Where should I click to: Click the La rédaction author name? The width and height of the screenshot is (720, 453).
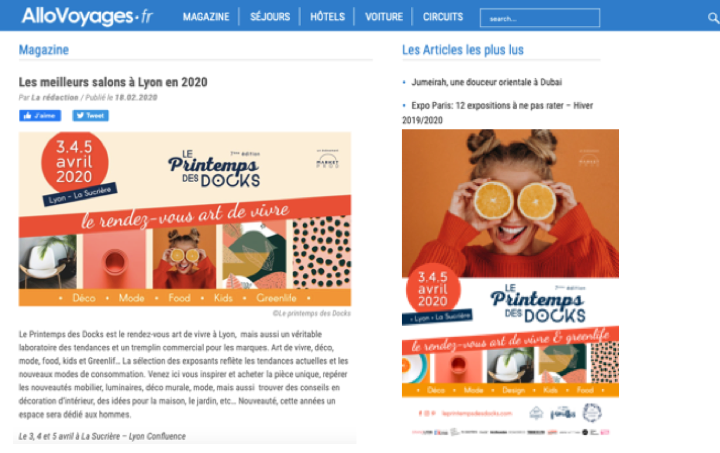coord(55,97)
